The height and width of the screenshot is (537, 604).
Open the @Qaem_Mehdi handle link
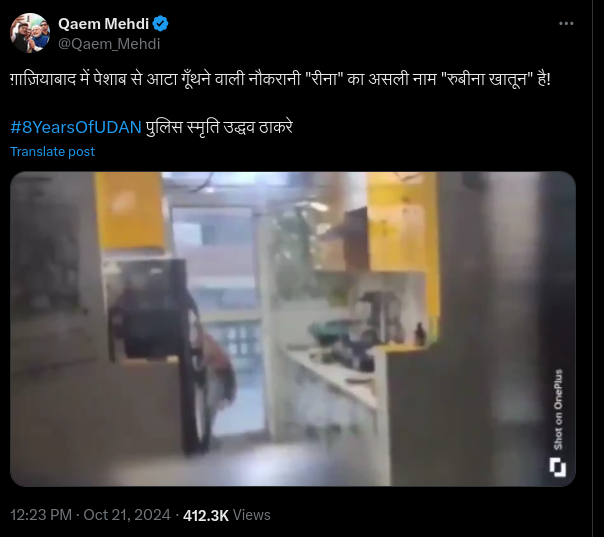pyautogui.click(x=109, y=44)
